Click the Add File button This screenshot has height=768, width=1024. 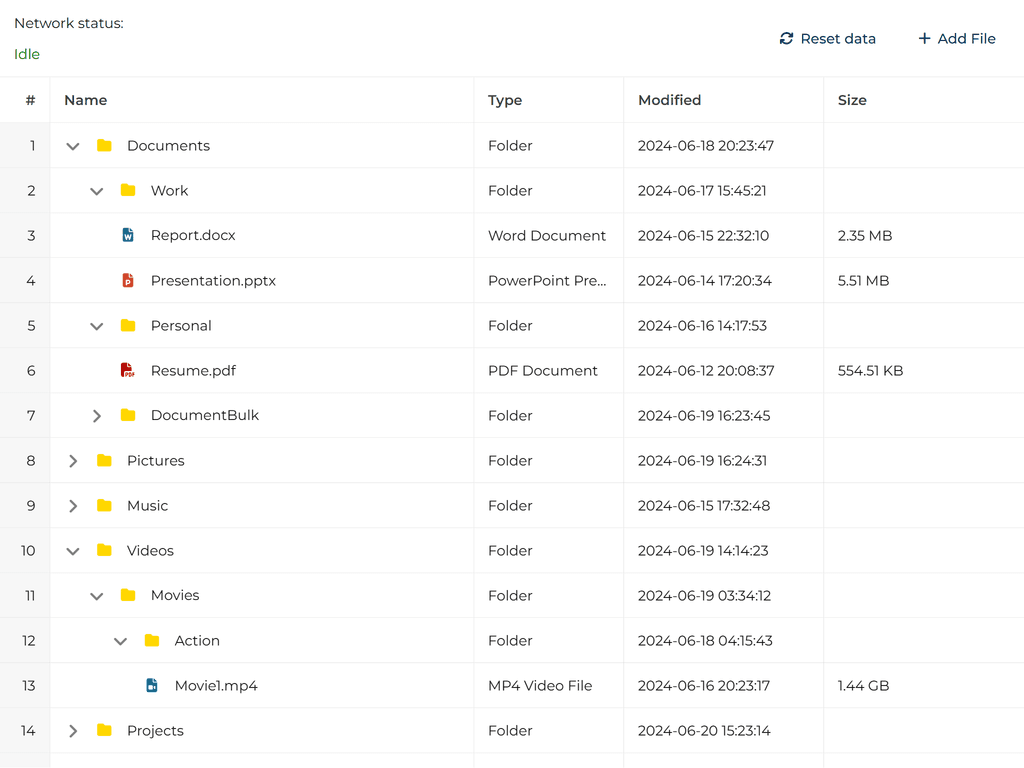click(x=957, y=38)
